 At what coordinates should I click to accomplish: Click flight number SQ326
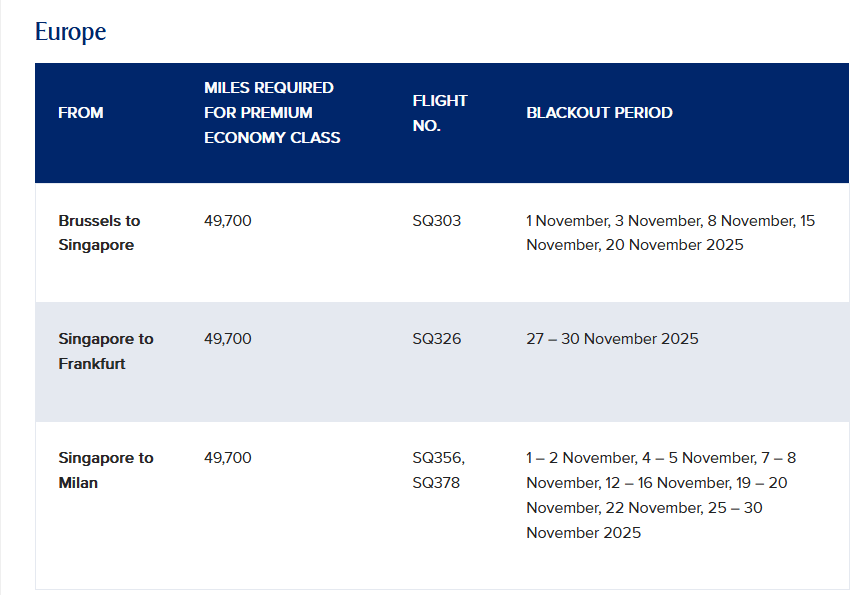tap(437, 339)
